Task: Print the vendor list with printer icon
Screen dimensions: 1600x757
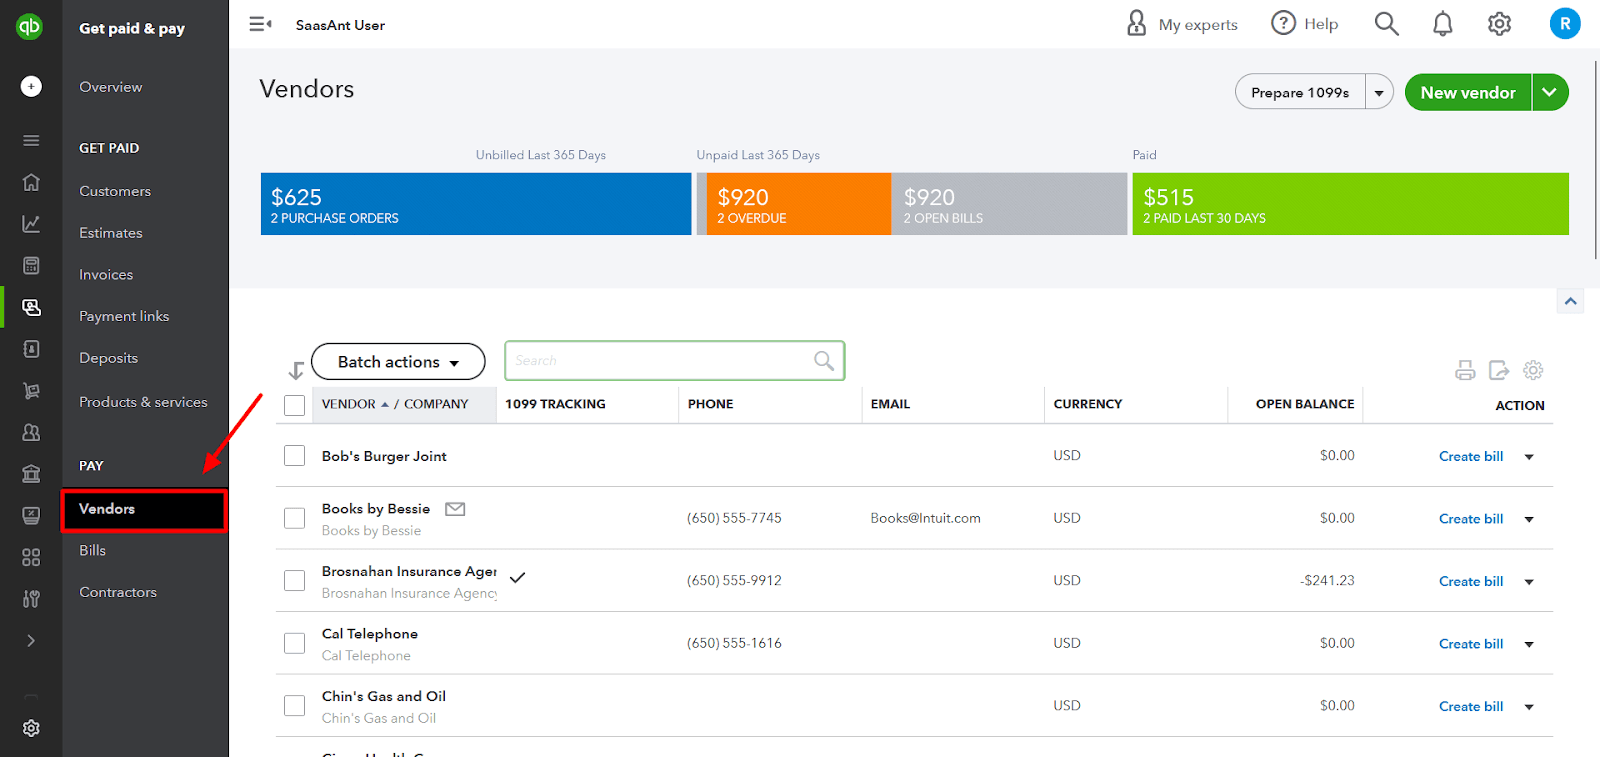Action: 1465,371
